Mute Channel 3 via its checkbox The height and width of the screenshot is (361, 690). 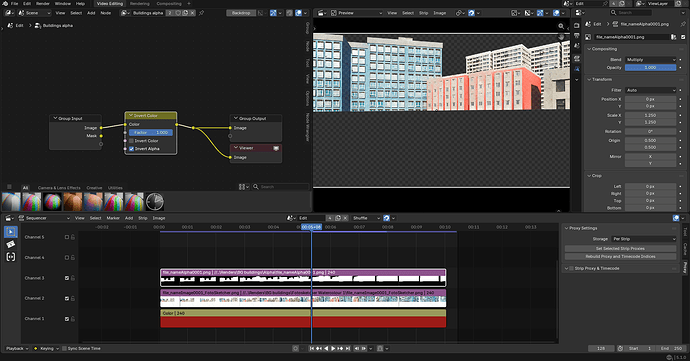pyautogui.click(x=67, y=278)
